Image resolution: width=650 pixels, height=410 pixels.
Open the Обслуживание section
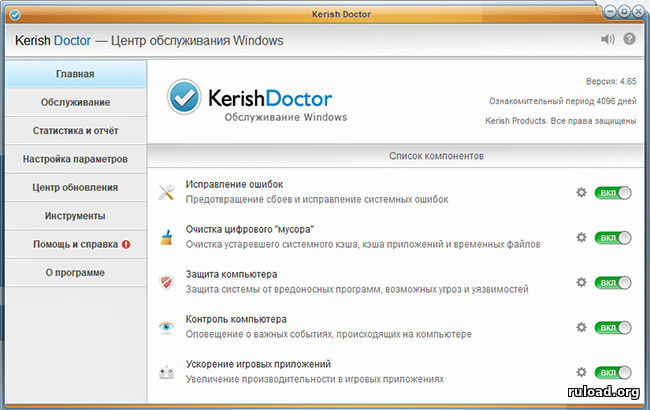[76, 102]
